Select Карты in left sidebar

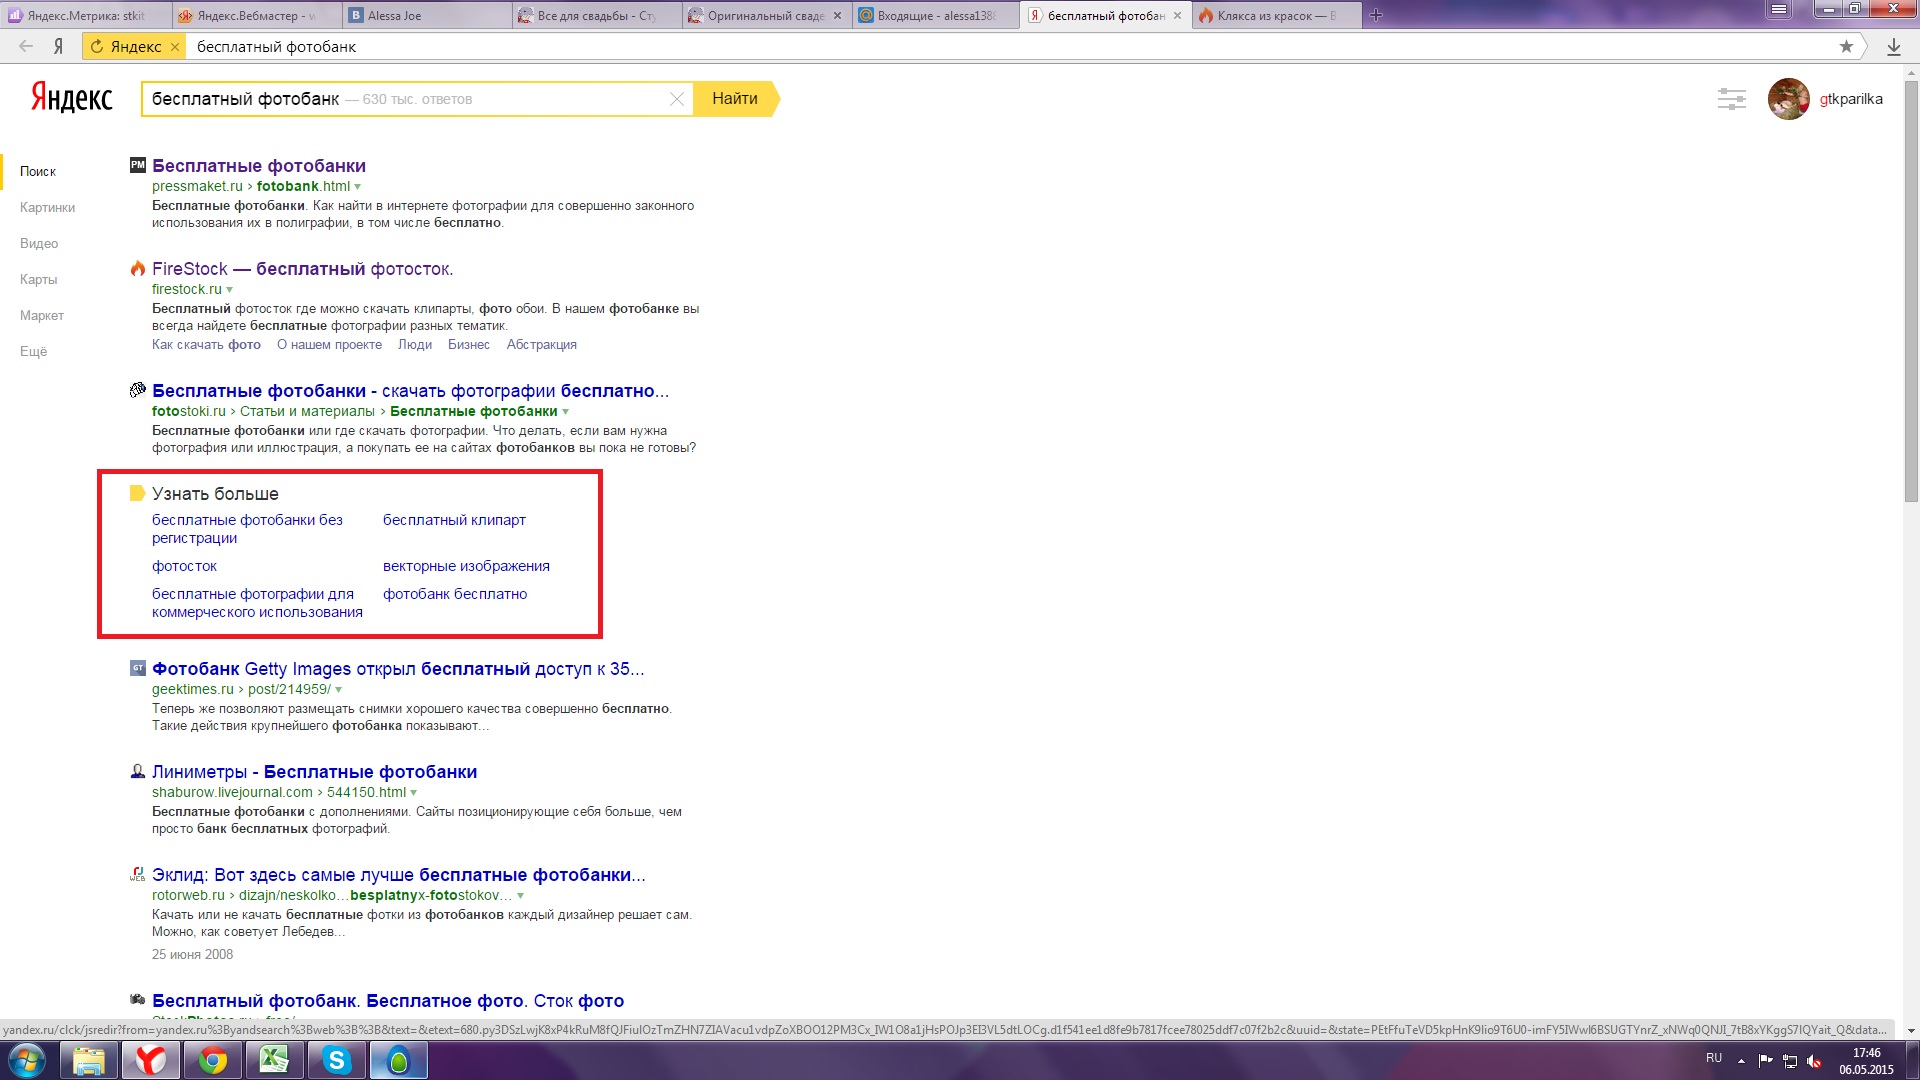(x=38, y=279)
